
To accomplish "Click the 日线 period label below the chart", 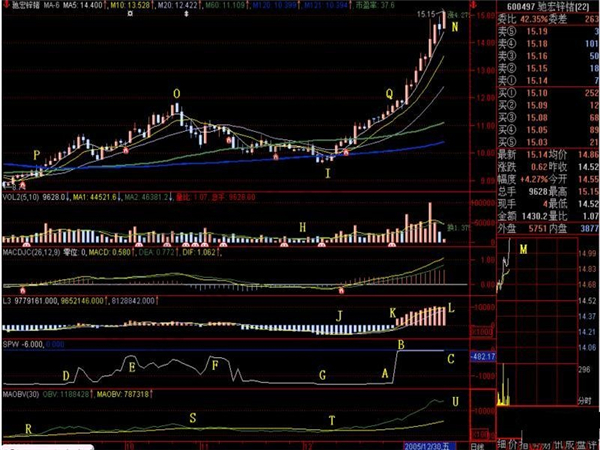I will pos(477,447).
